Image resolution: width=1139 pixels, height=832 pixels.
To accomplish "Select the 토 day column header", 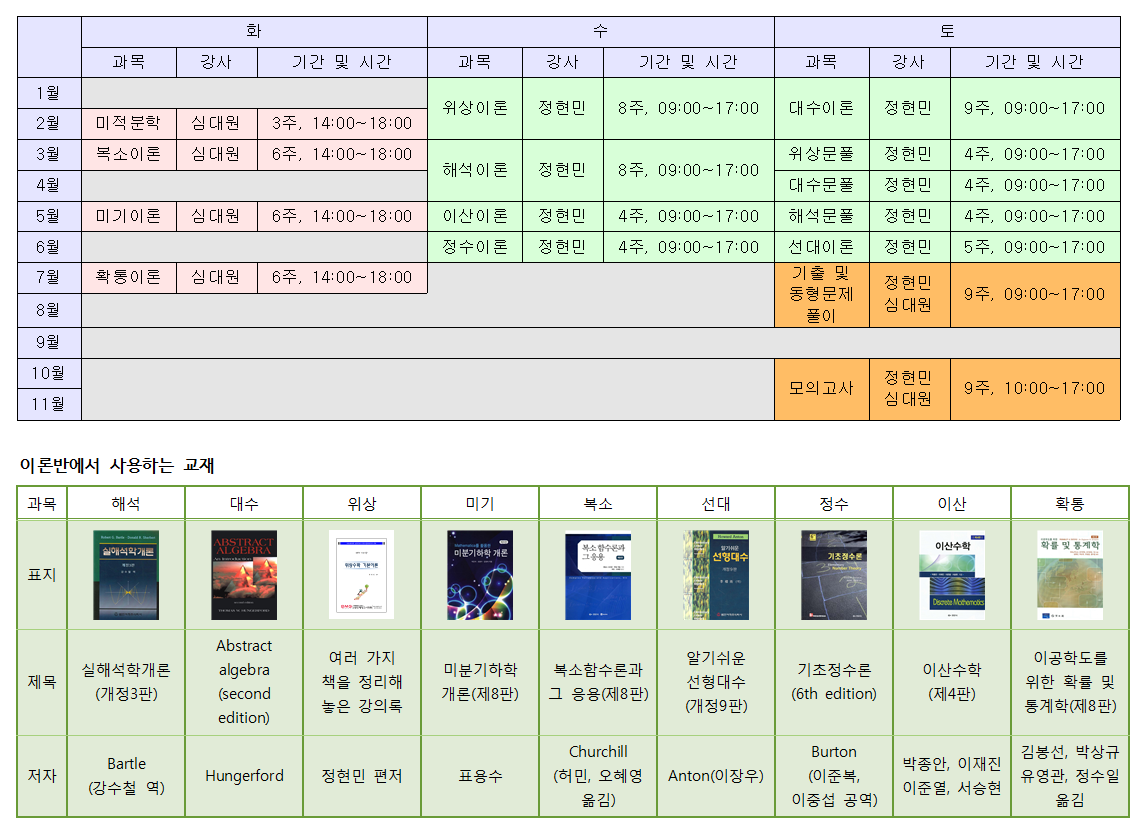I will (947, 31).
